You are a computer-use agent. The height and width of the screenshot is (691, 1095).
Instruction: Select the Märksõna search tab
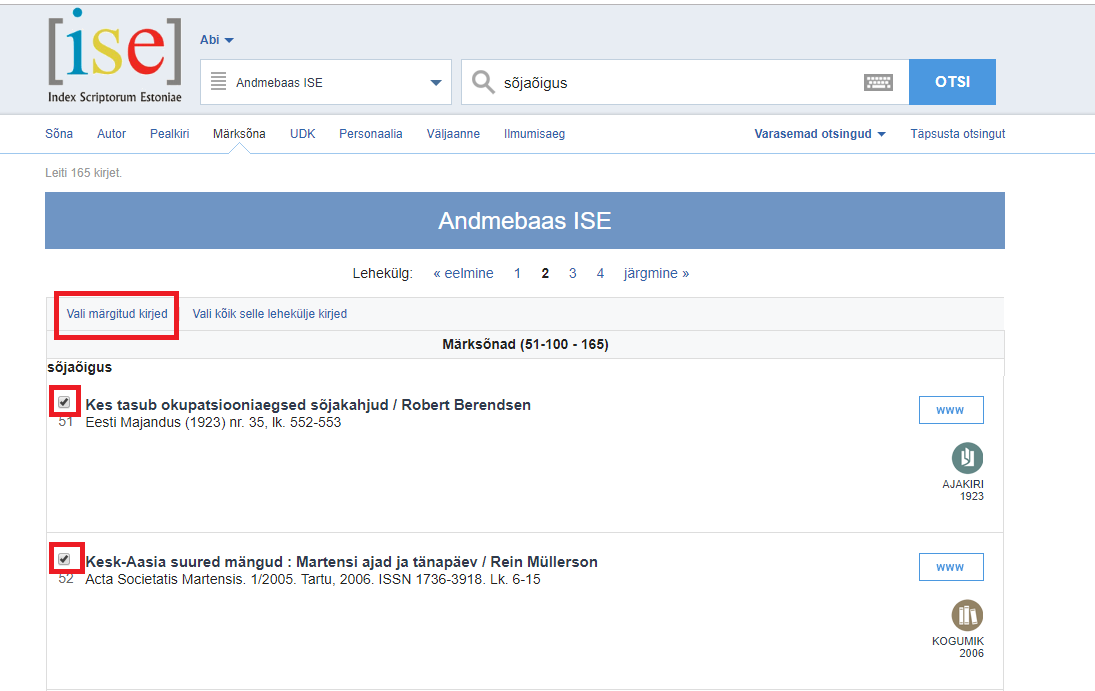pyautogui.click(x=239, y=133)
